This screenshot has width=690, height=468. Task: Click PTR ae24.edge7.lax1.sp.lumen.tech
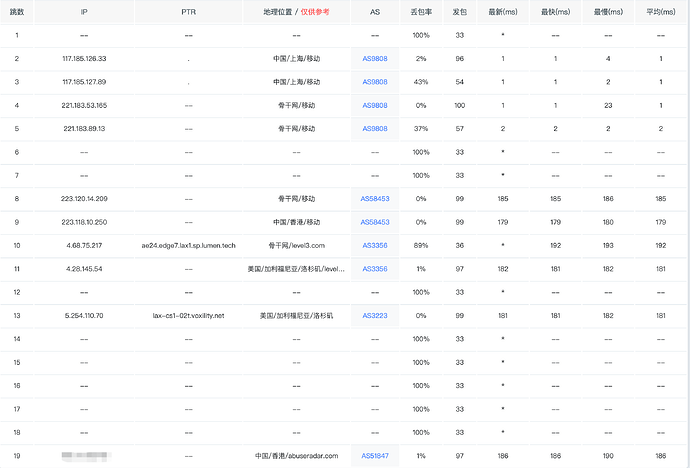(188, 245)
